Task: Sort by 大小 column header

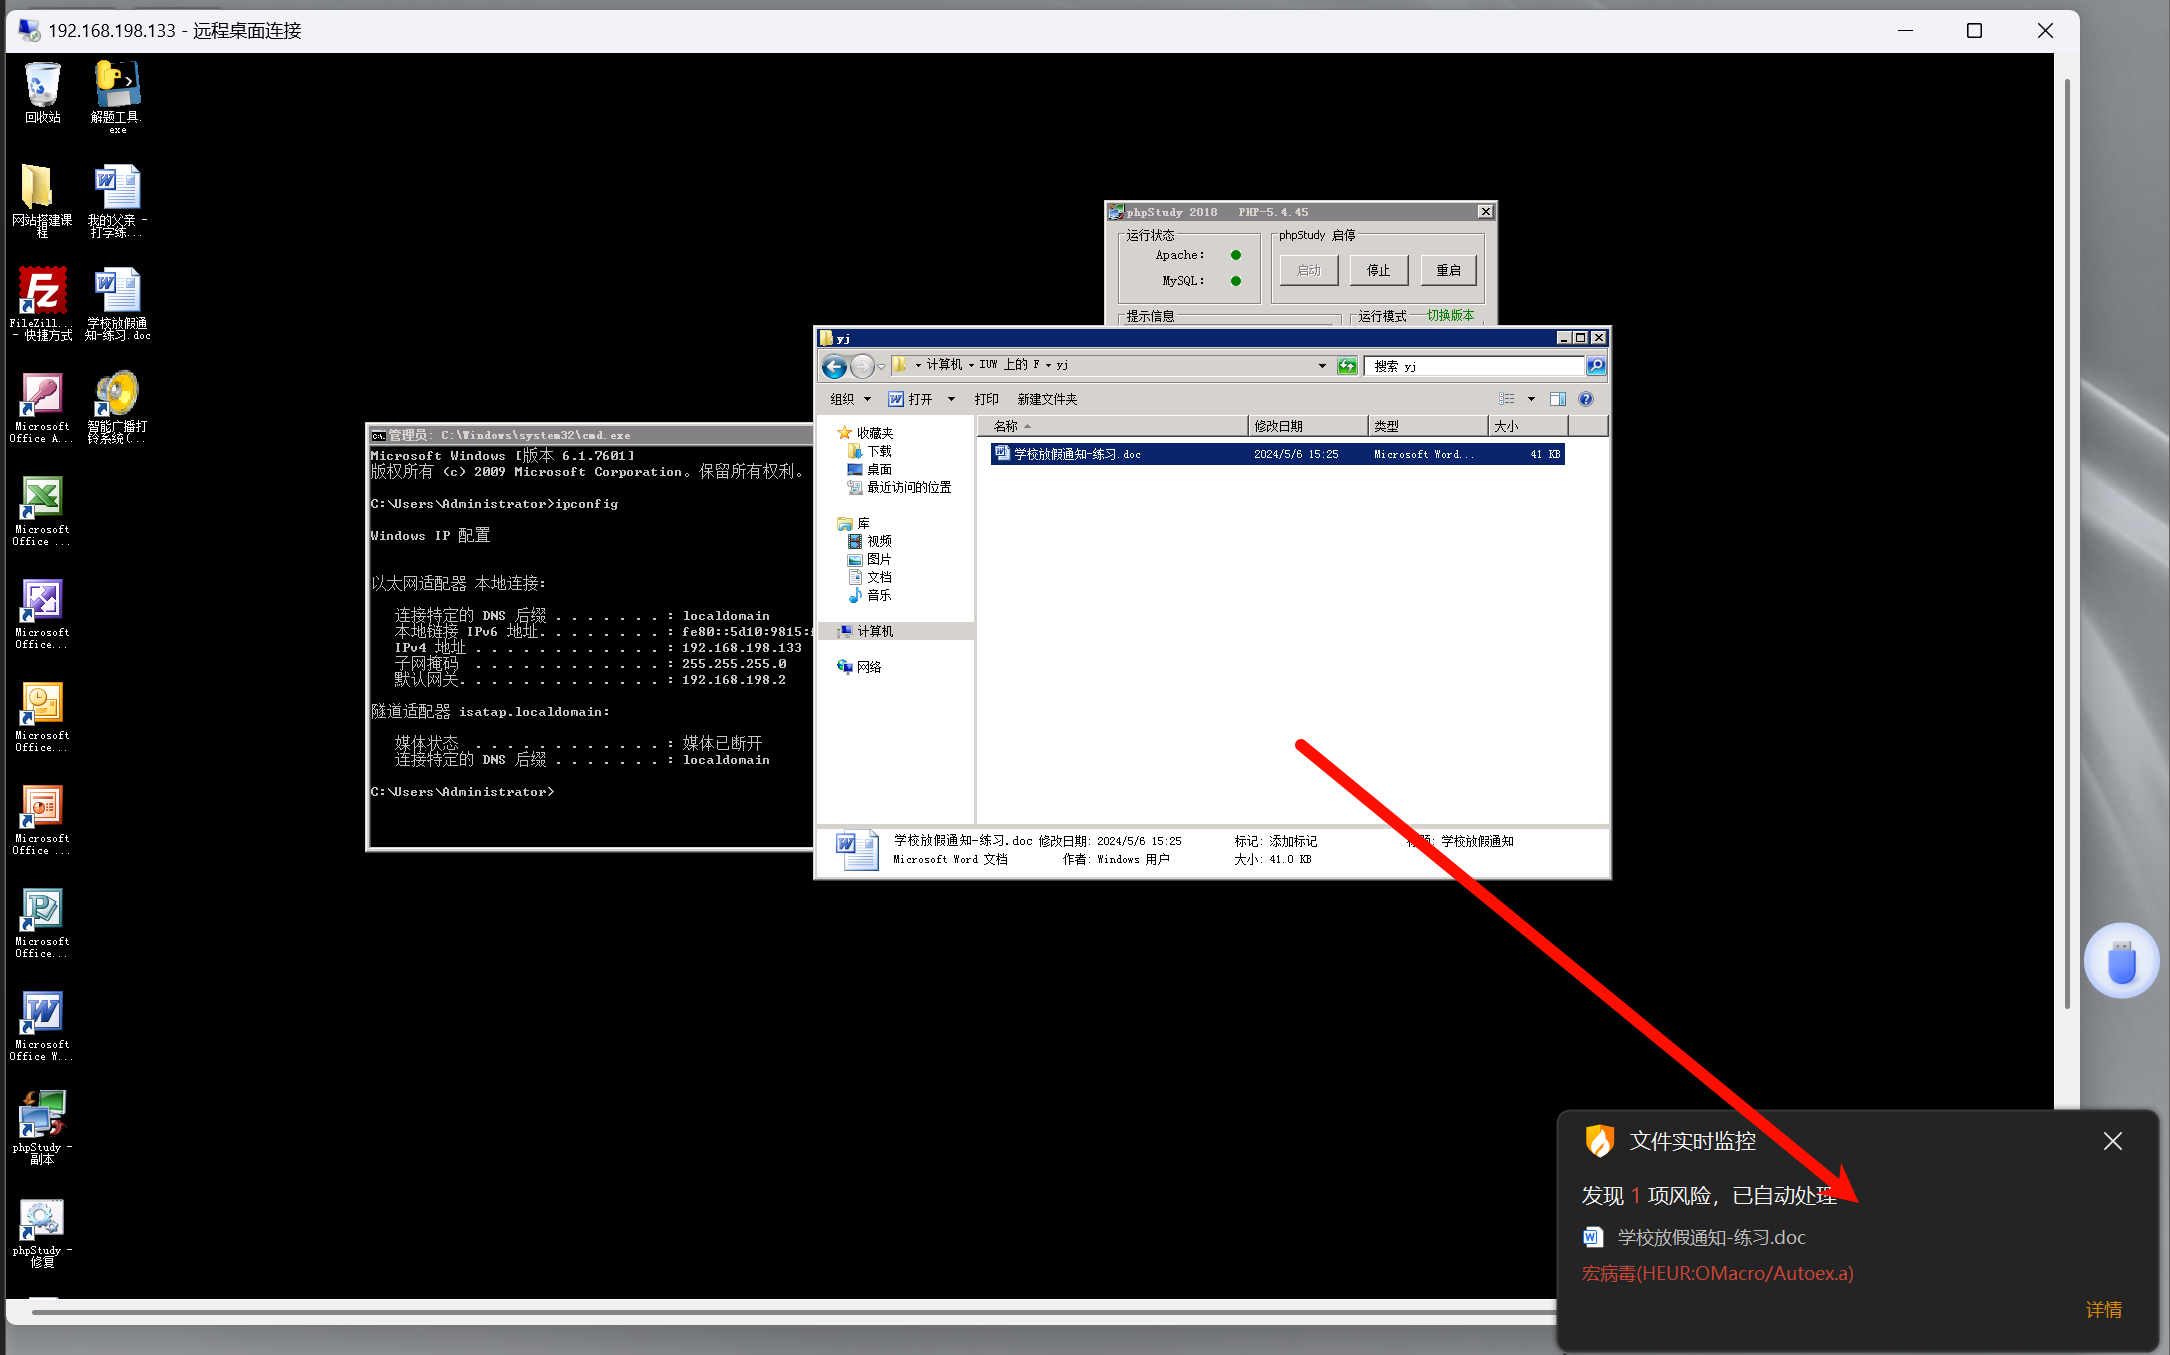Action: (x=1529, y=426)
